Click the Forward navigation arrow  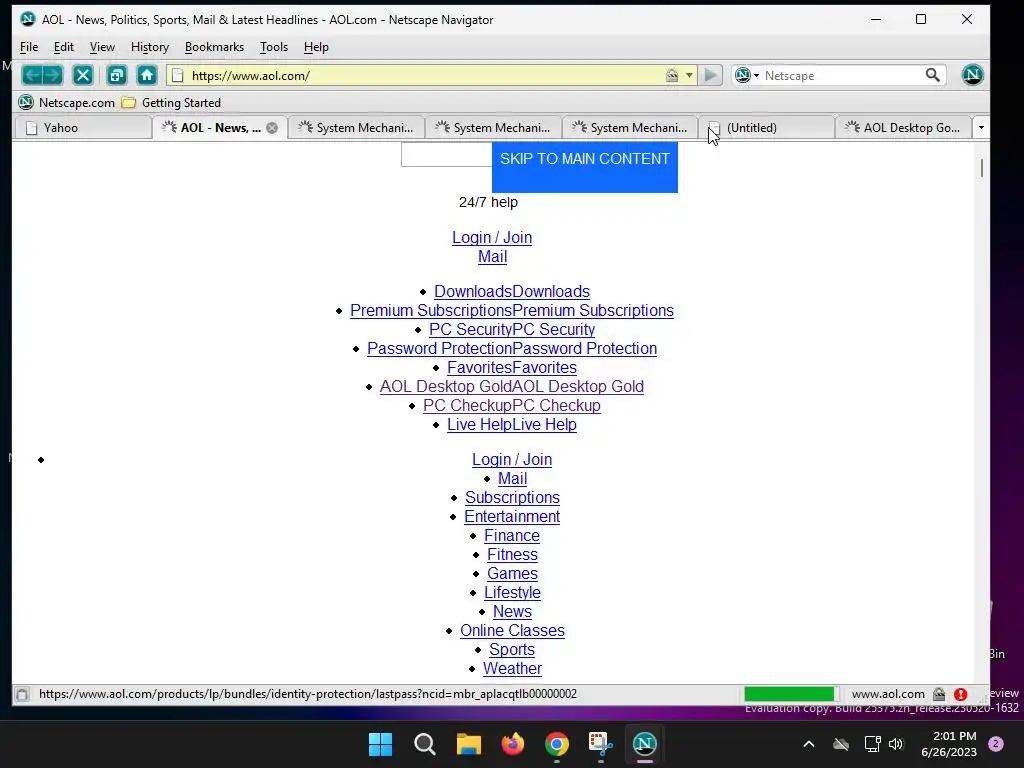point(53,75)
